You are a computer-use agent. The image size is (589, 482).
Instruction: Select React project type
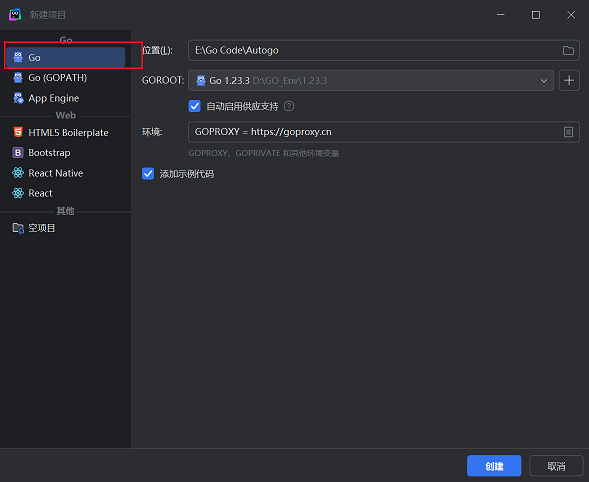65,193
